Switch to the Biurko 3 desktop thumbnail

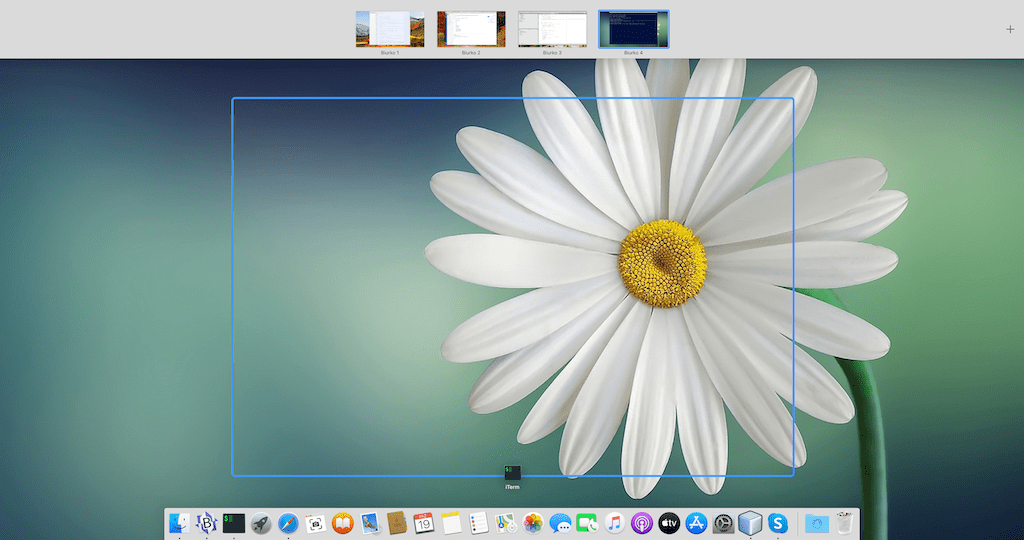(552, 29)
